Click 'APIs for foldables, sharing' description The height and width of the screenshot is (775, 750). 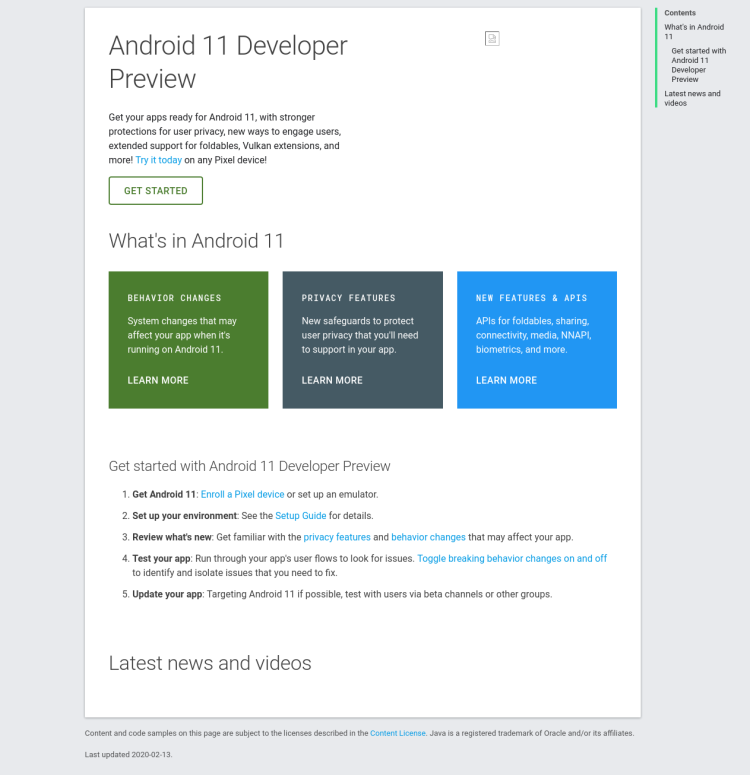pyautogui.click(x=533, y=335)
